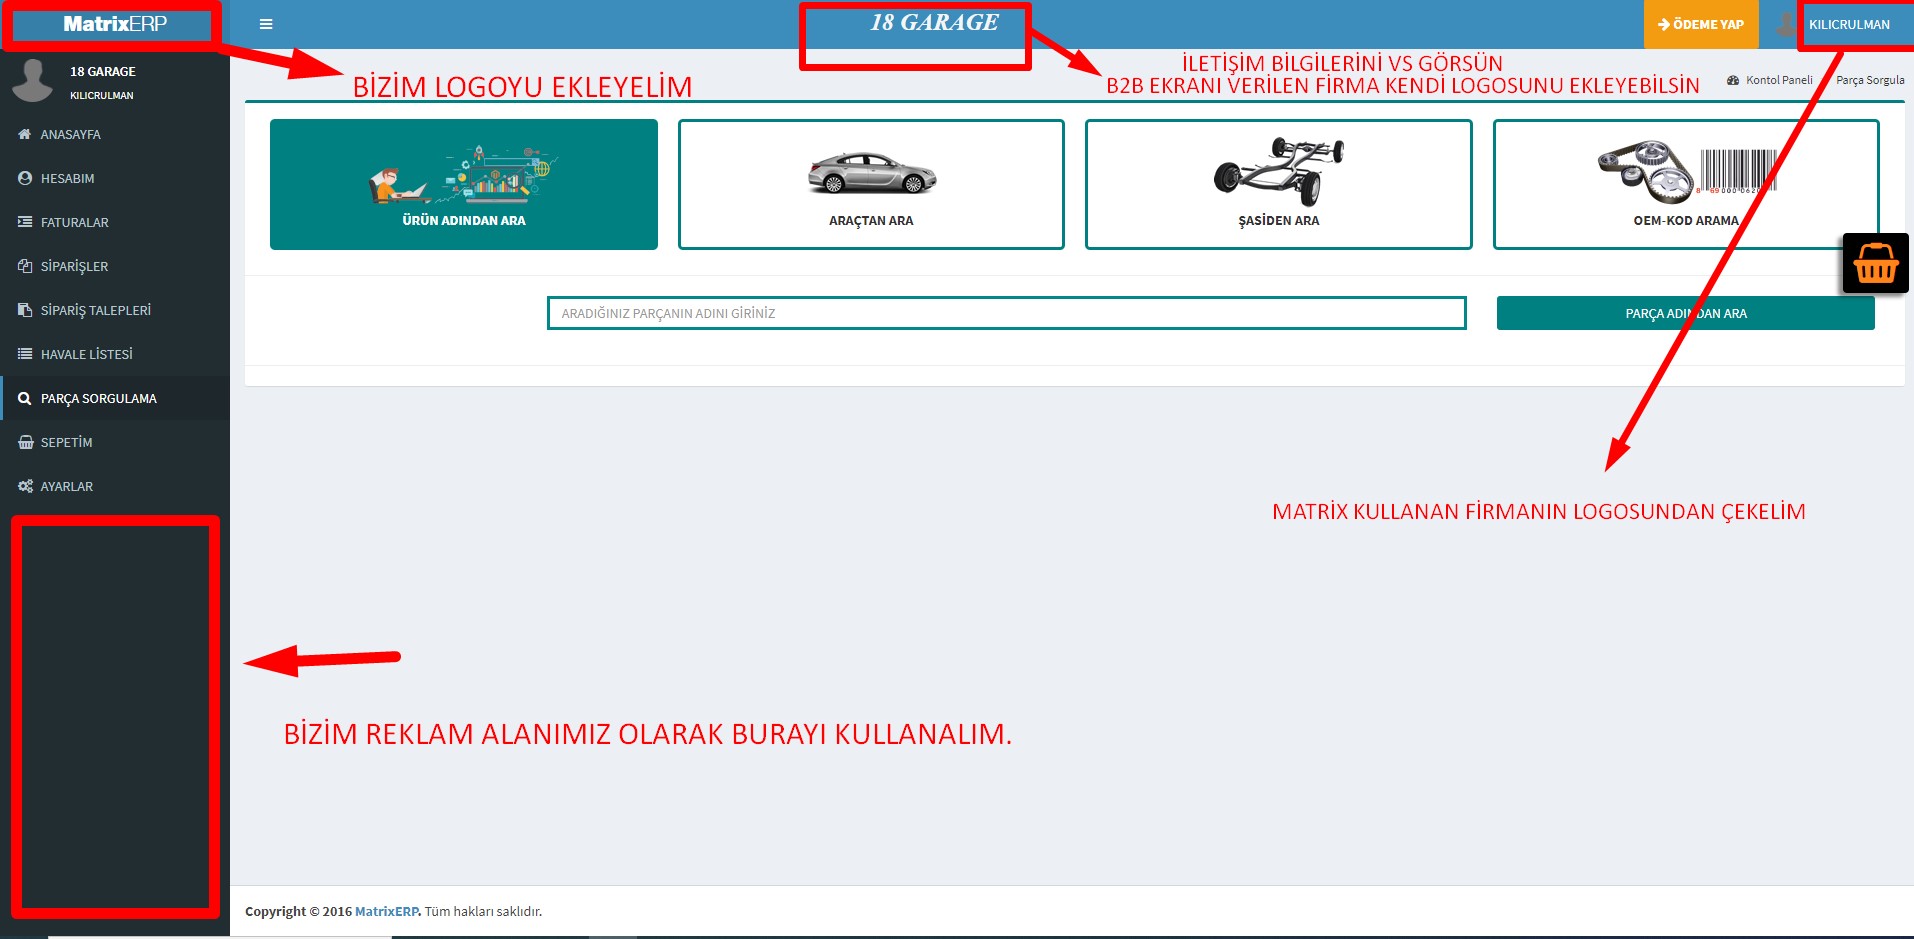Click the MatrixERP link in the footer
Viewport: 1914px width, 939px height.
coord(387,911)
